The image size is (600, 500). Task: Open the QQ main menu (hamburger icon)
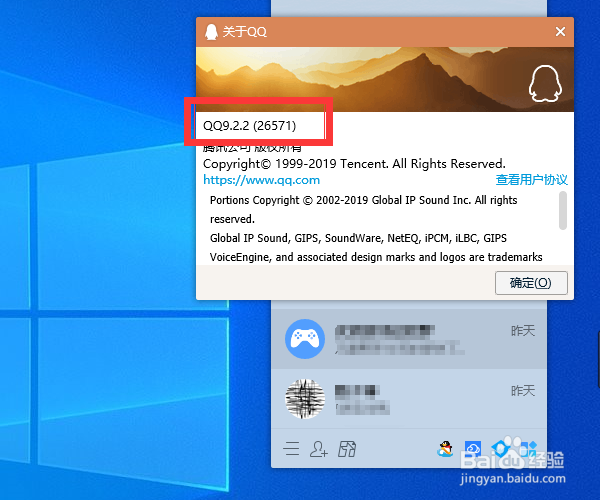(x=292, y=448)
